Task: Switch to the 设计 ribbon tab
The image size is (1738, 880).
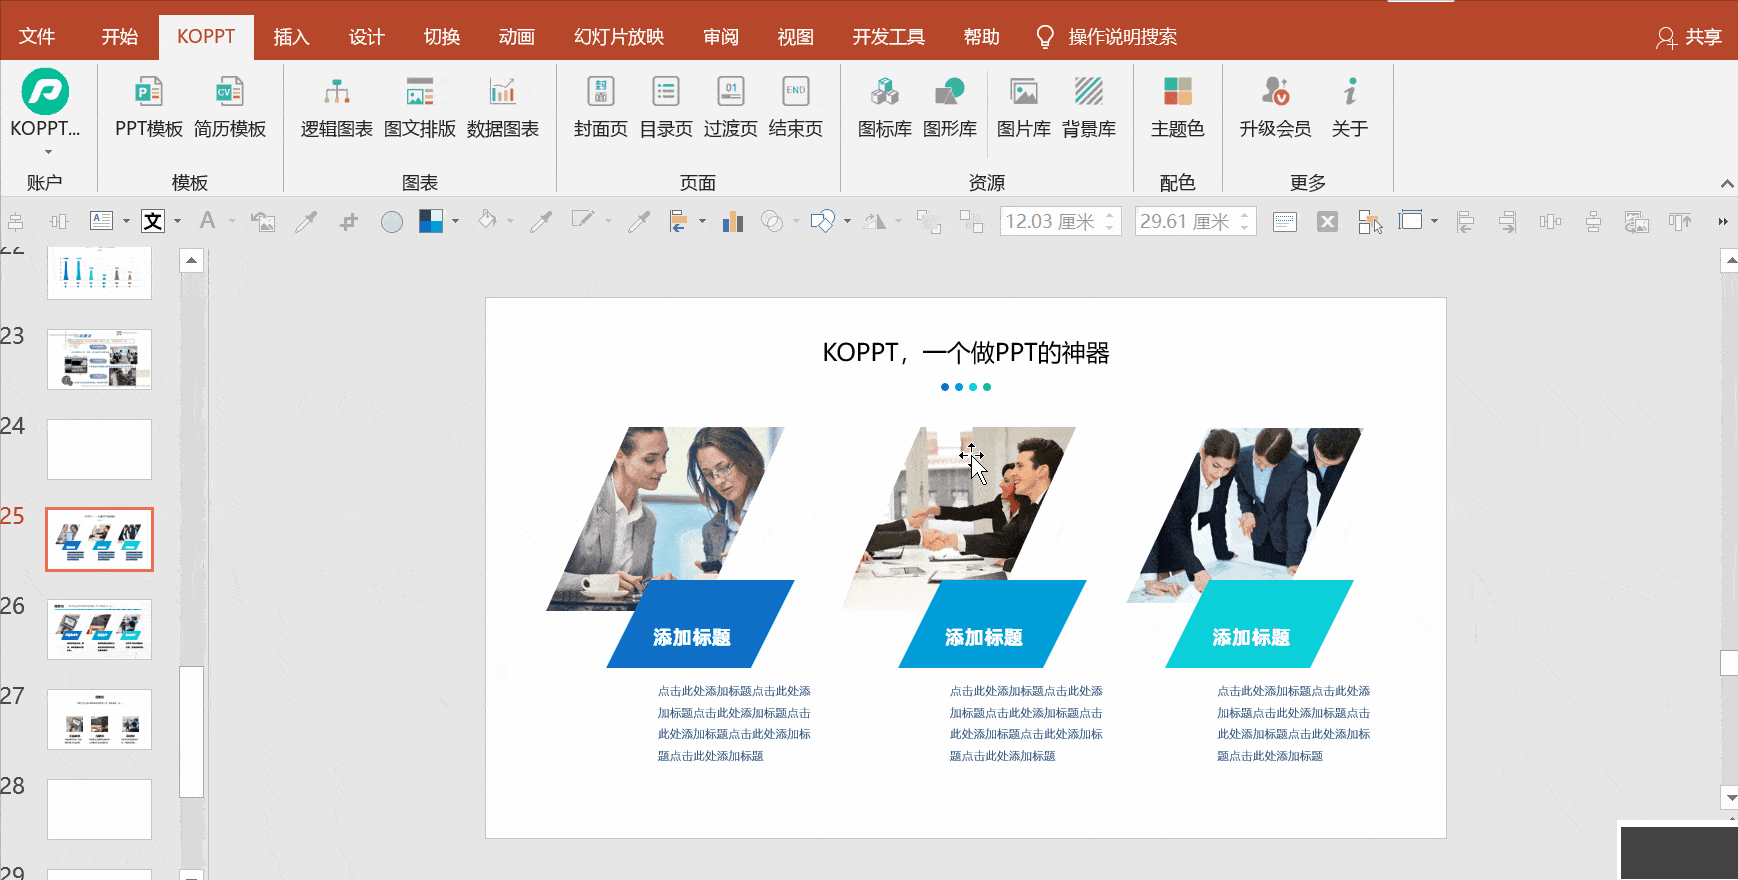Action: point(366,37)
